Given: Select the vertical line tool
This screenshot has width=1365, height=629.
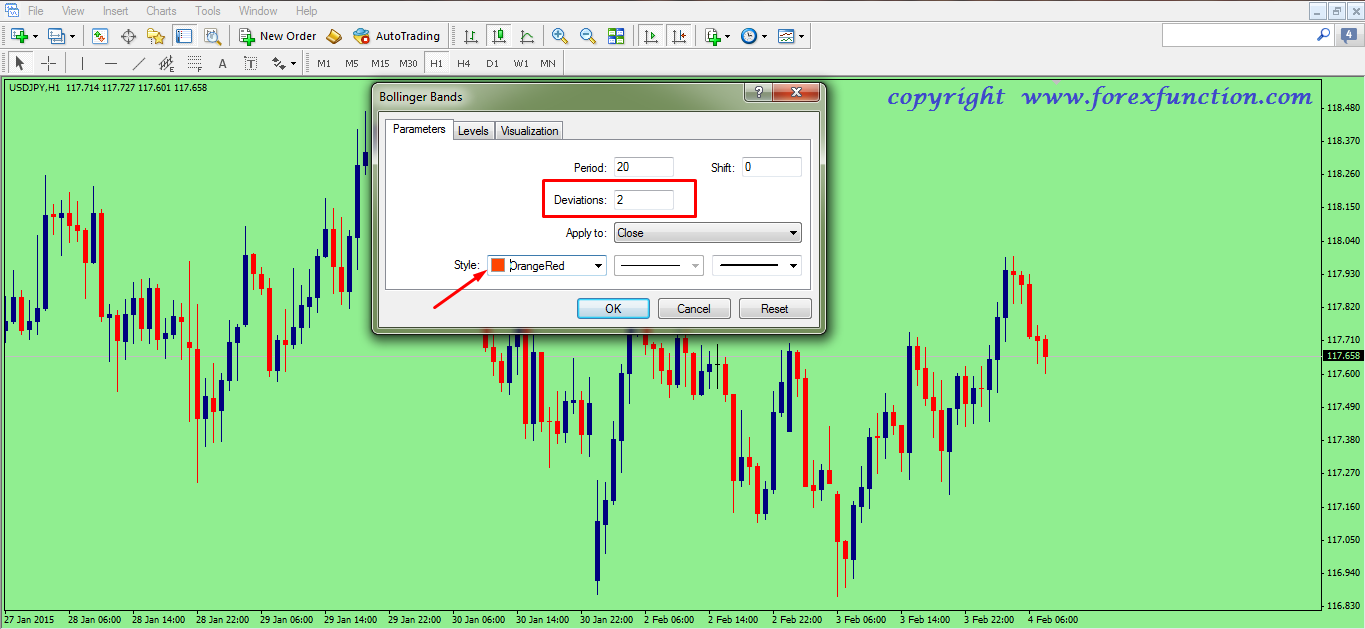Looking at the screenshot, I should pyautogui.click(x=82, y=63).
